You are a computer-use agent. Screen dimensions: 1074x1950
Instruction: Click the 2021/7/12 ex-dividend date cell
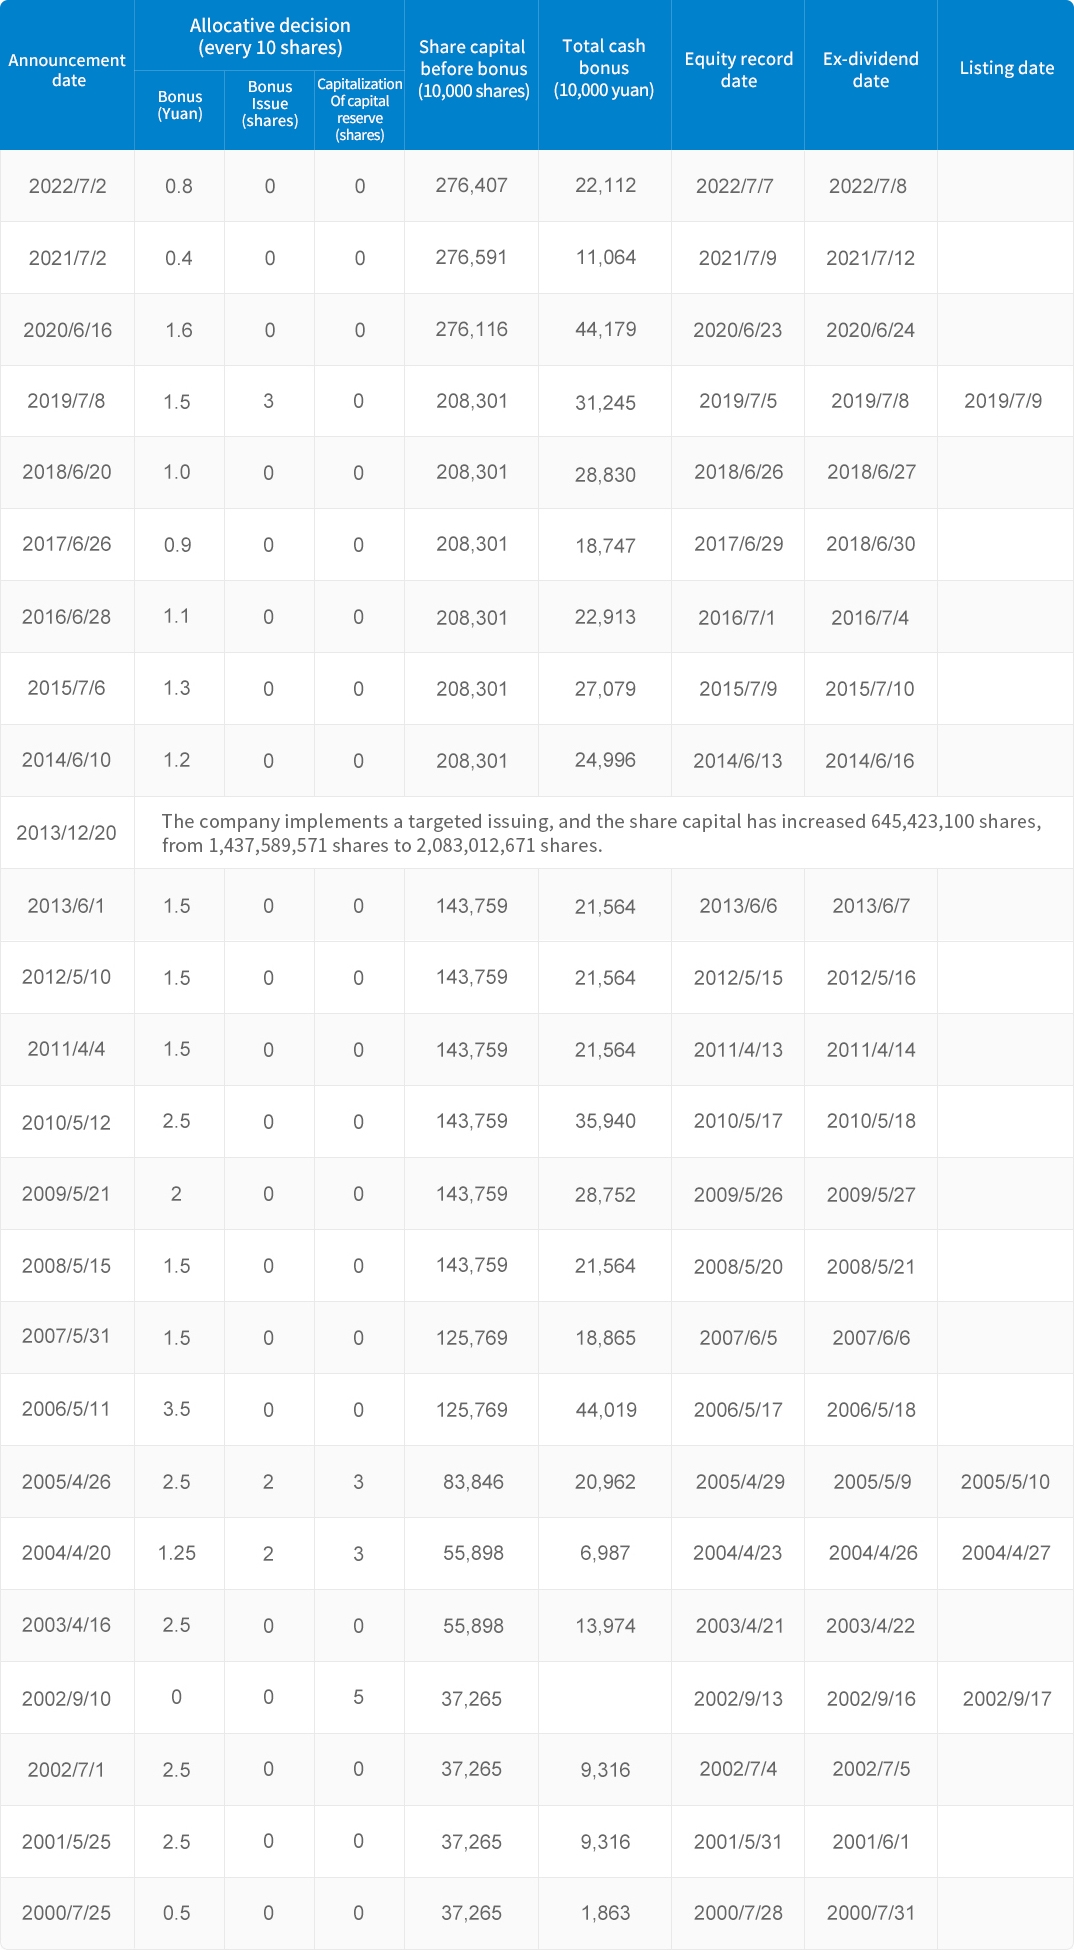coord(870,258)
